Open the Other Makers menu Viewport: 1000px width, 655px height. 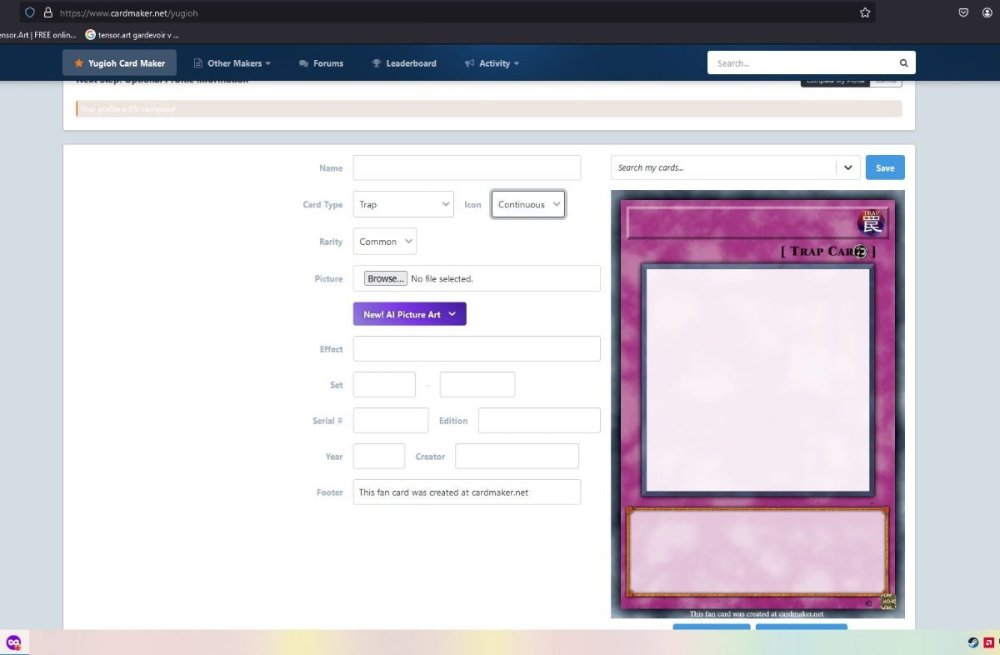233,63
